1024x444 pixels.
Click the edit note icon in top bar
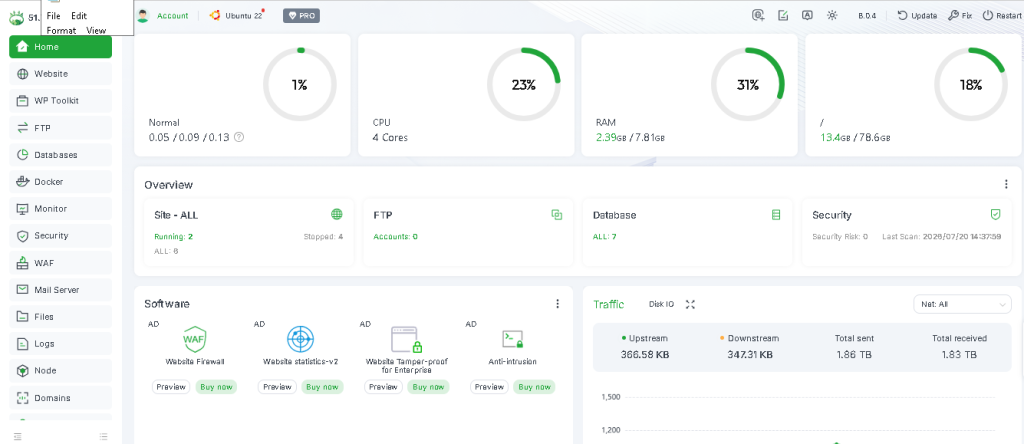click(x=783, y=16)
